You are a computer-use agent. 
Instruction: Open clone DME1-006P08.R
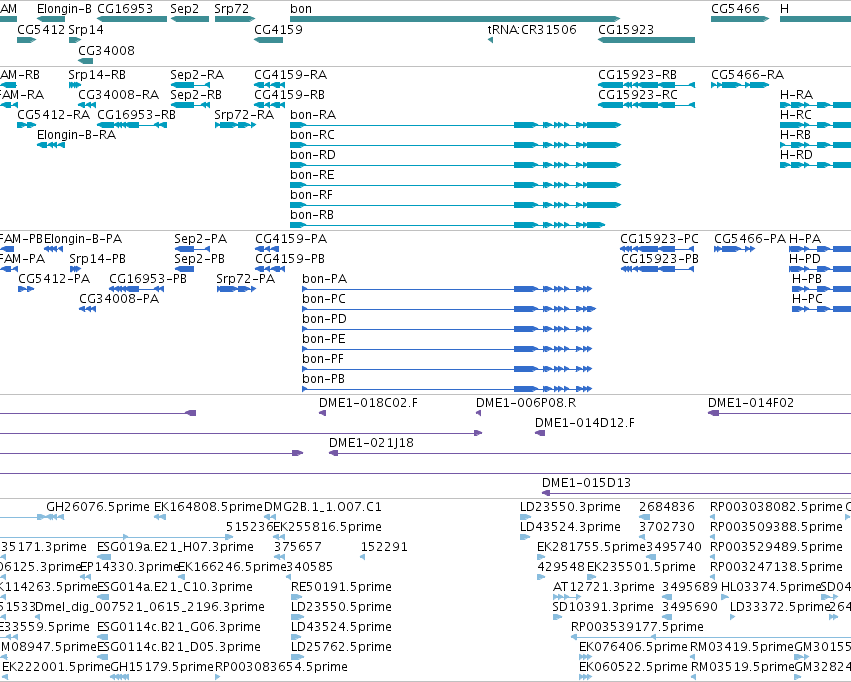click(x=478, y=413)
